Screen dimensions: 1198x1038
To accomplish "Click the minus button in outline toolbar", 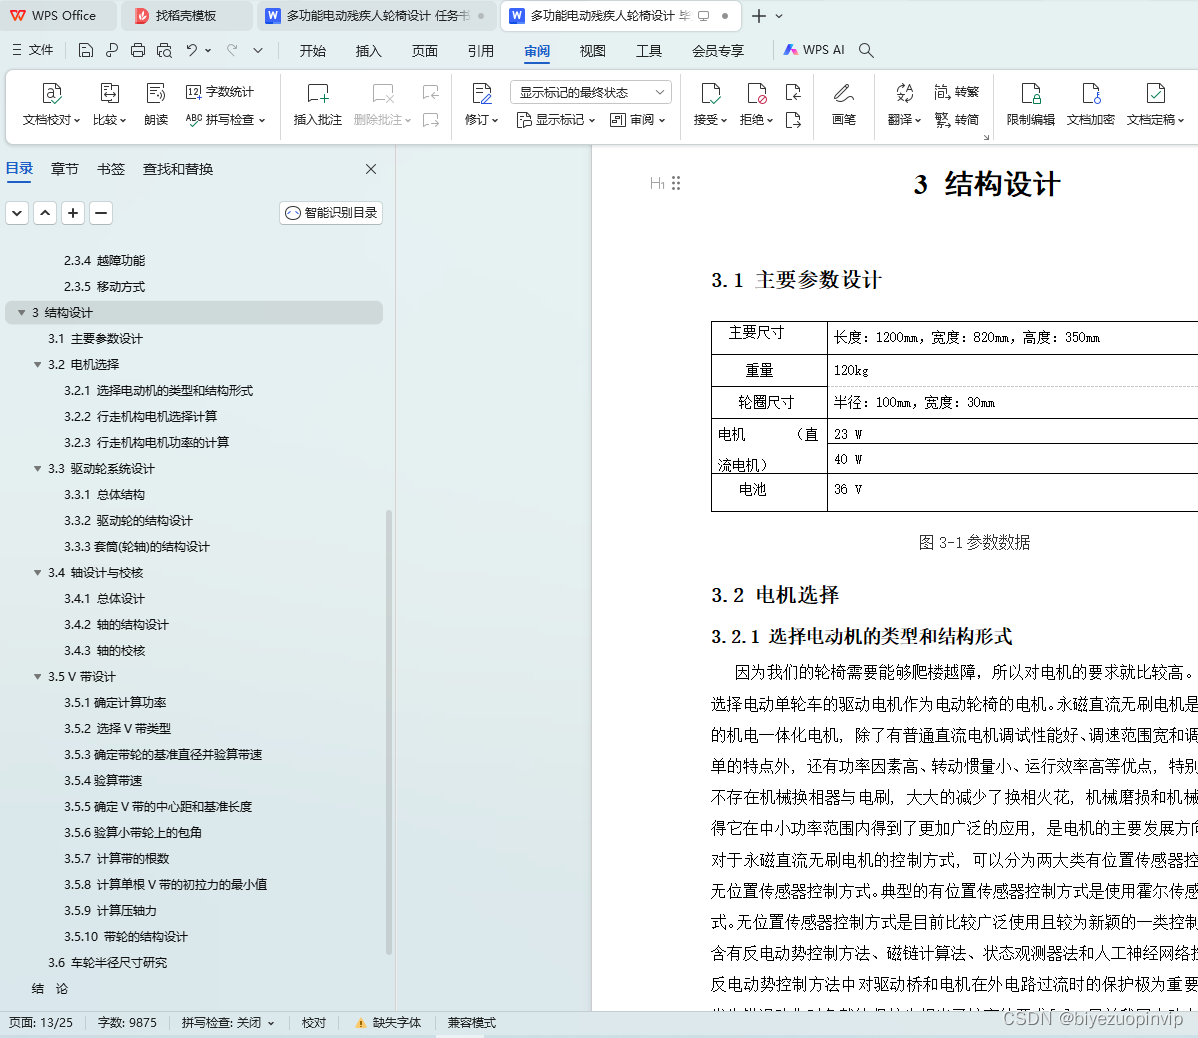I will [x=101, y=213].
